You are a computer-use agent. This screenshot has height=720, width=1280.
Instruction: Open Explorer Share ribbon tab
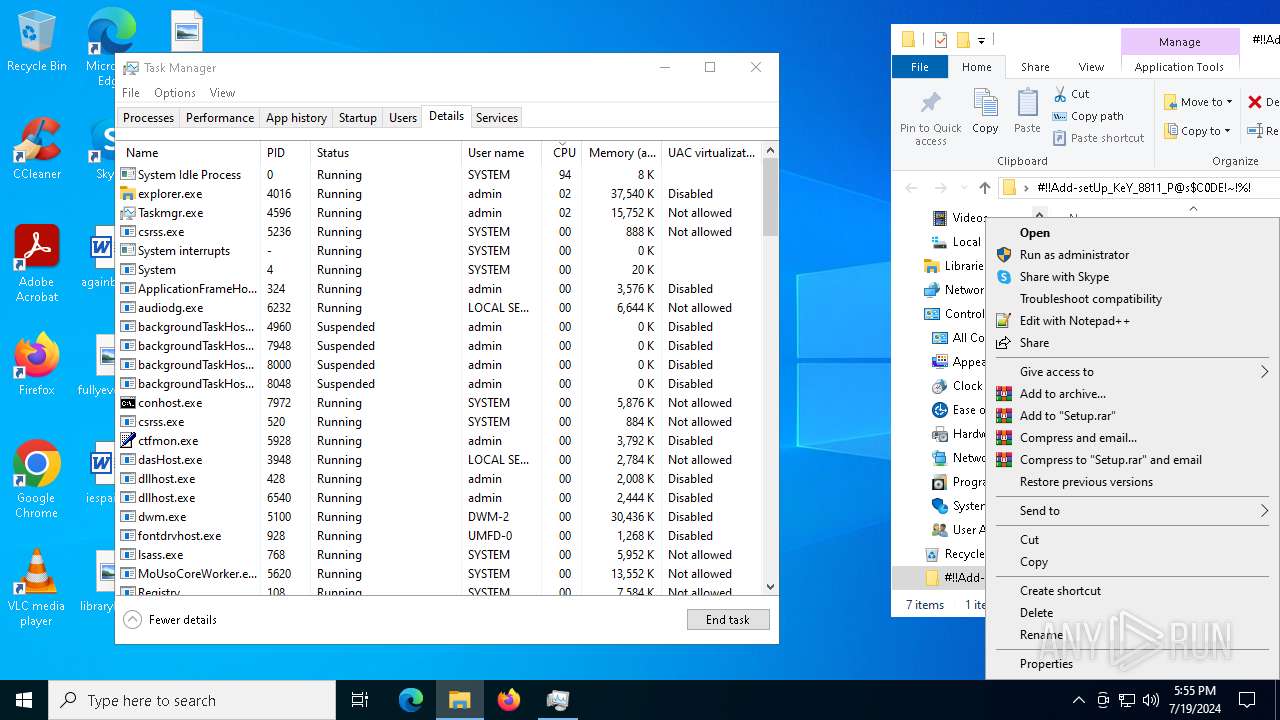(x=1035, y=67)
